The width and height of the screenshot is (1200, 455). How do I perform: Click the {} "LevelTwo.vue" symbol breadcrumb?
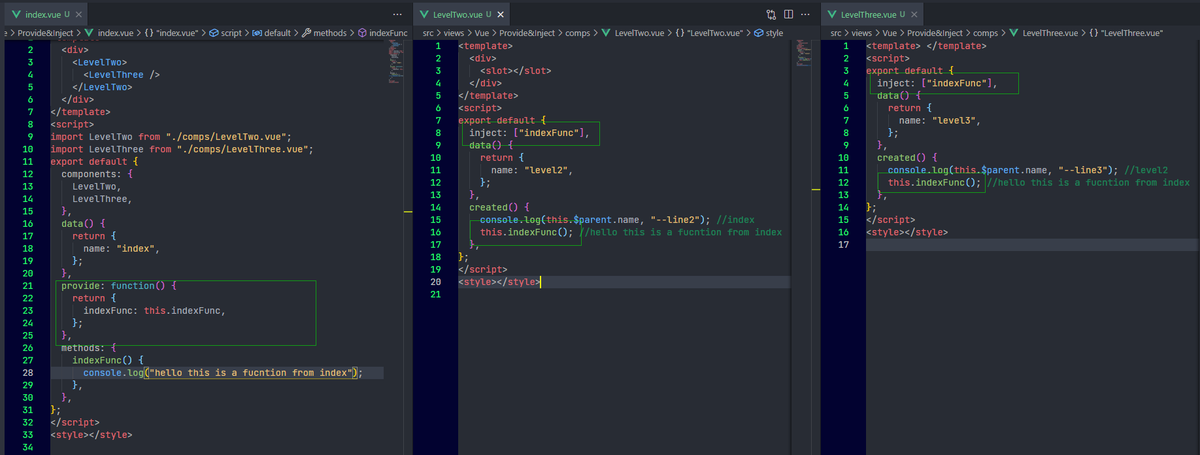(x=710, y=33)
